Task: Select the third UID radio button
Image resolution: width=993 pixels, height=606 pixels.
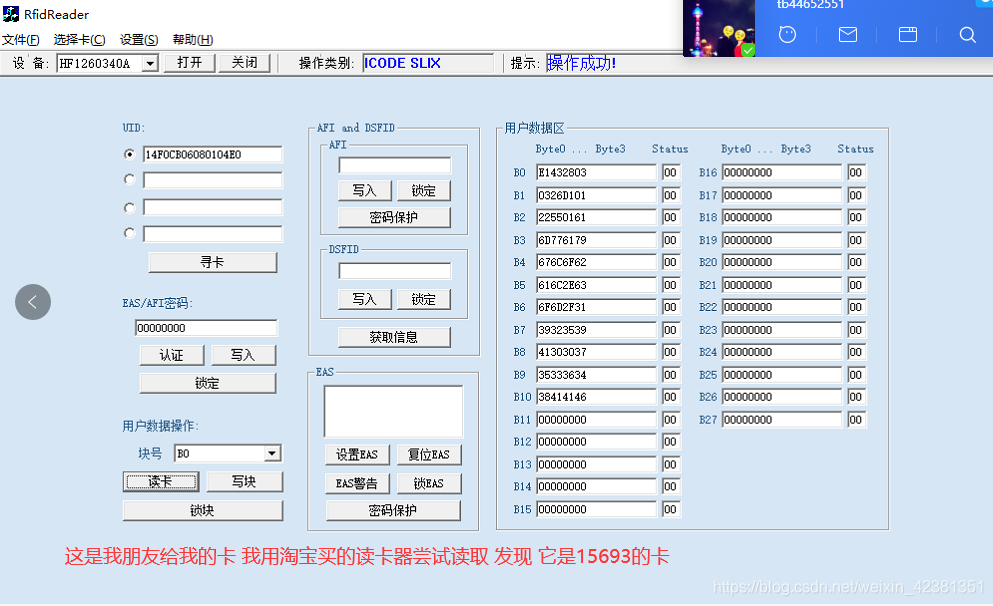Action: pyautogui.click(x=129, y=207)
